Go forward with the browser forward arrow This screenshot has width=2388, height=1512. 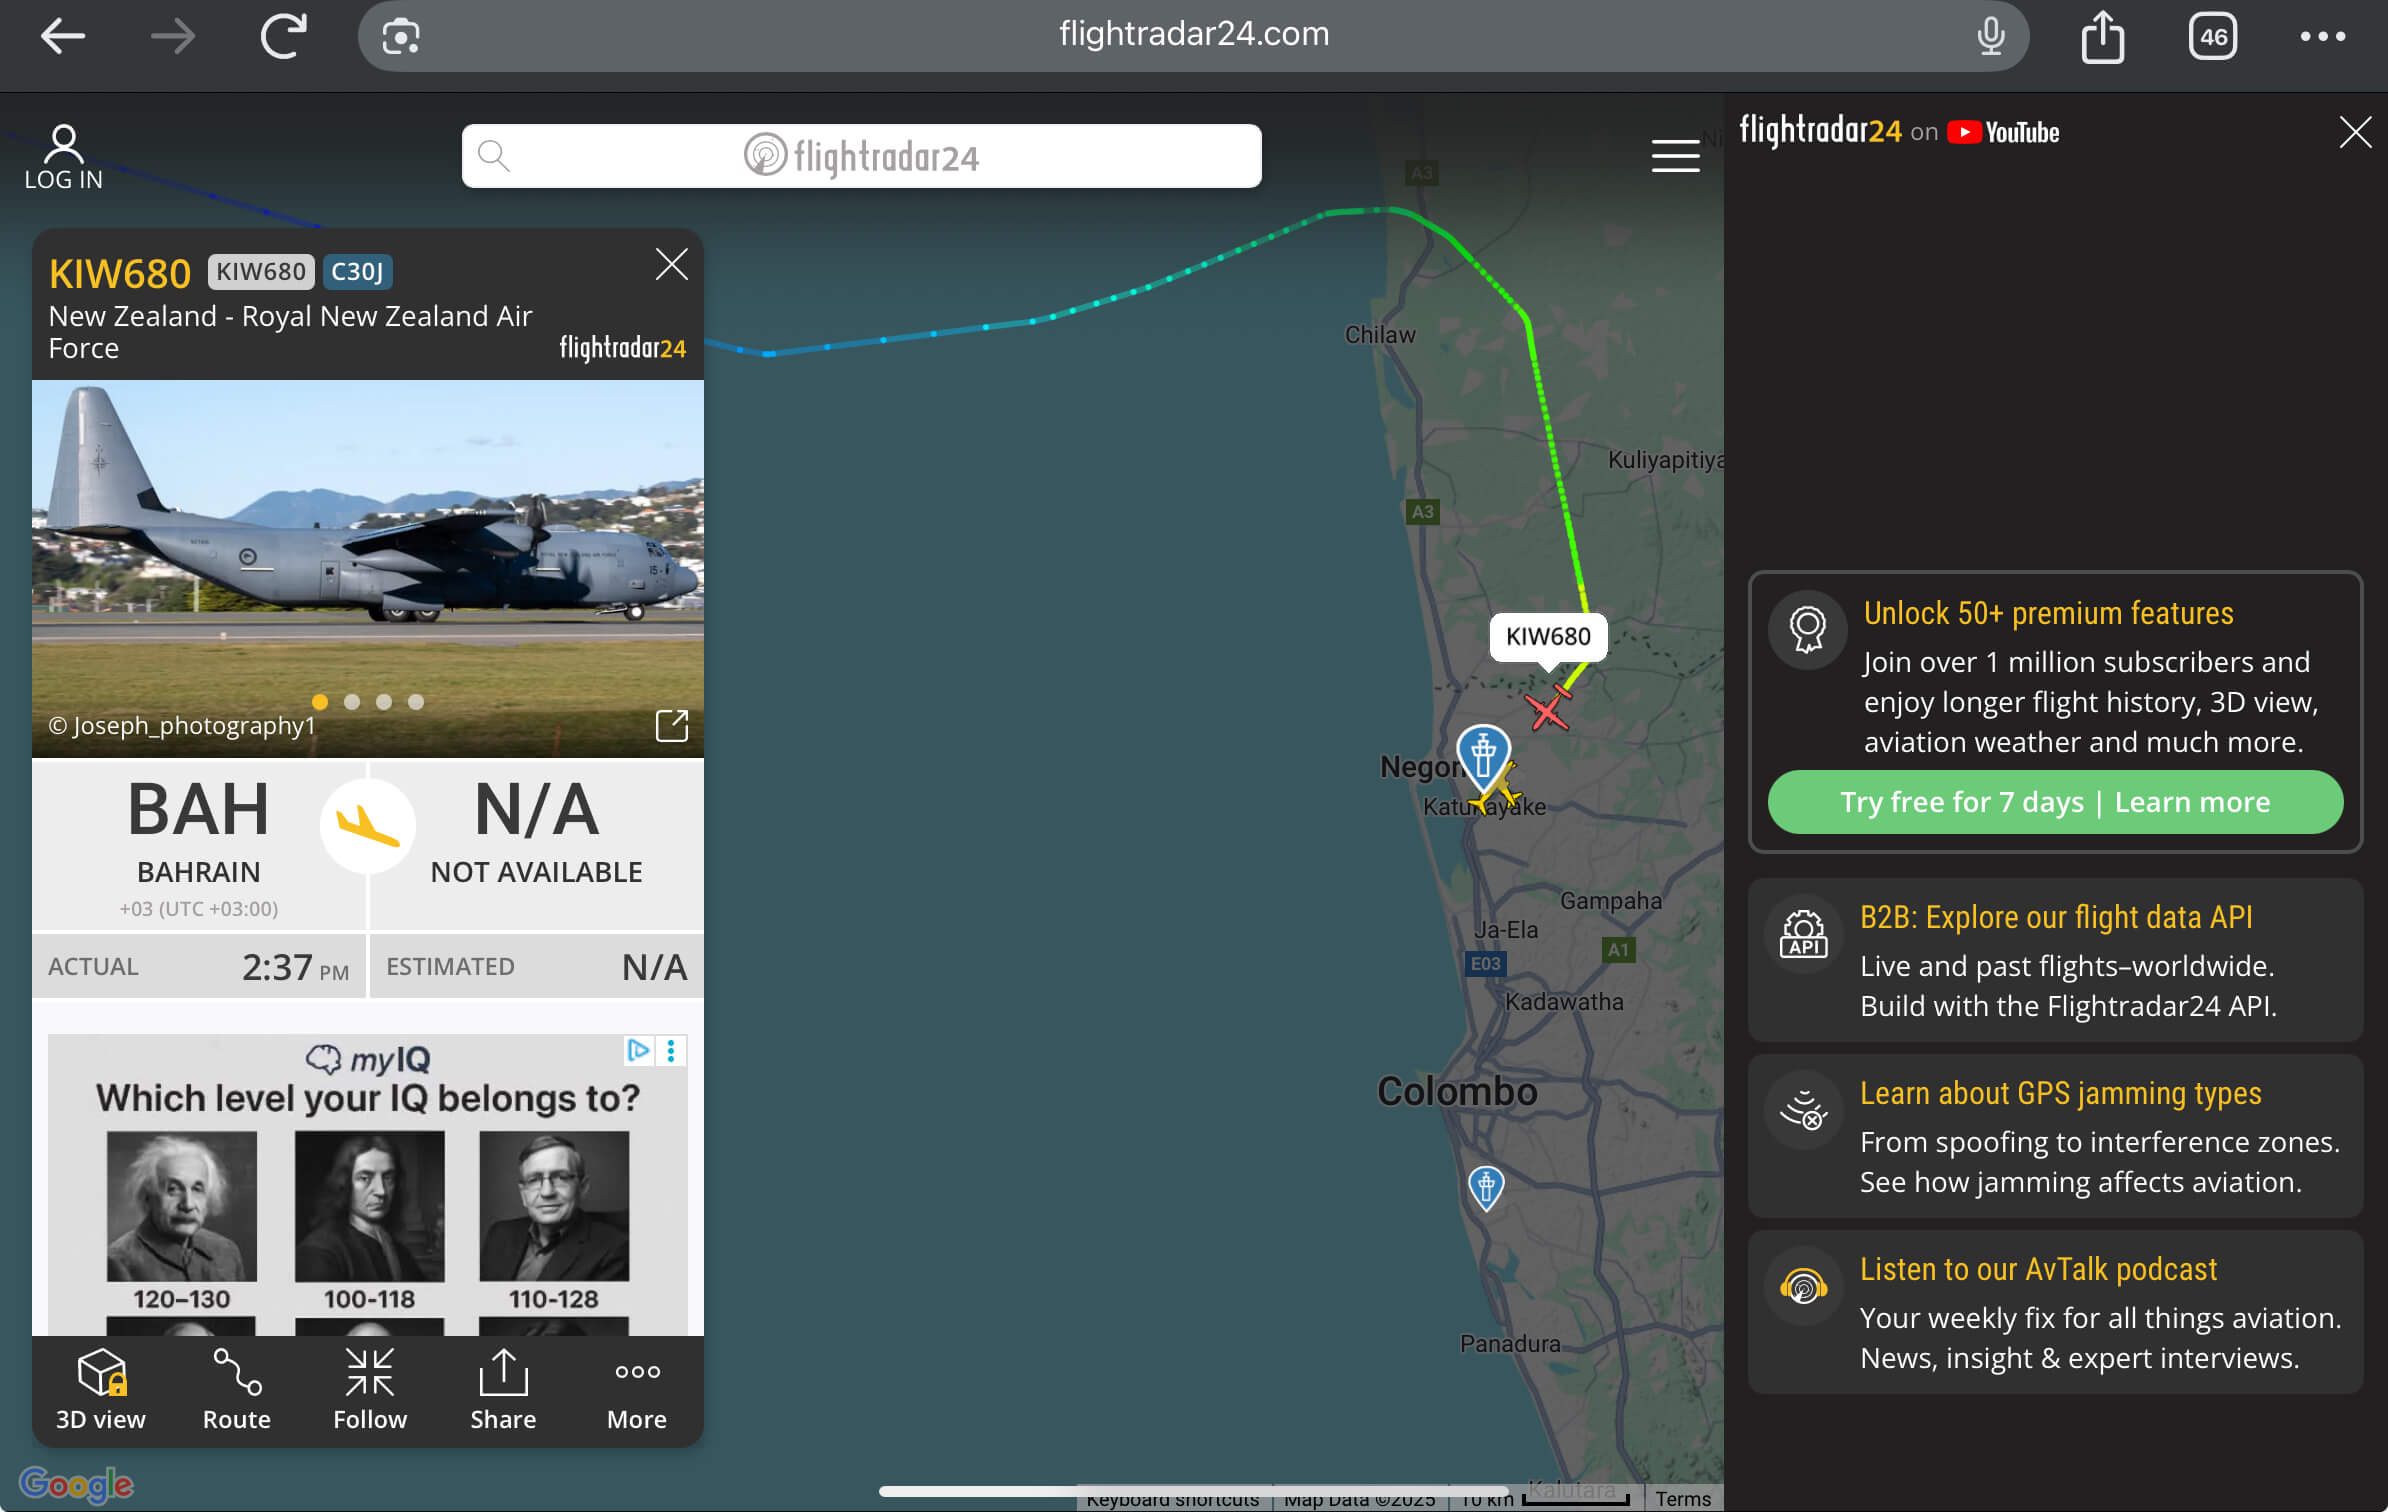tap(173, 37)
